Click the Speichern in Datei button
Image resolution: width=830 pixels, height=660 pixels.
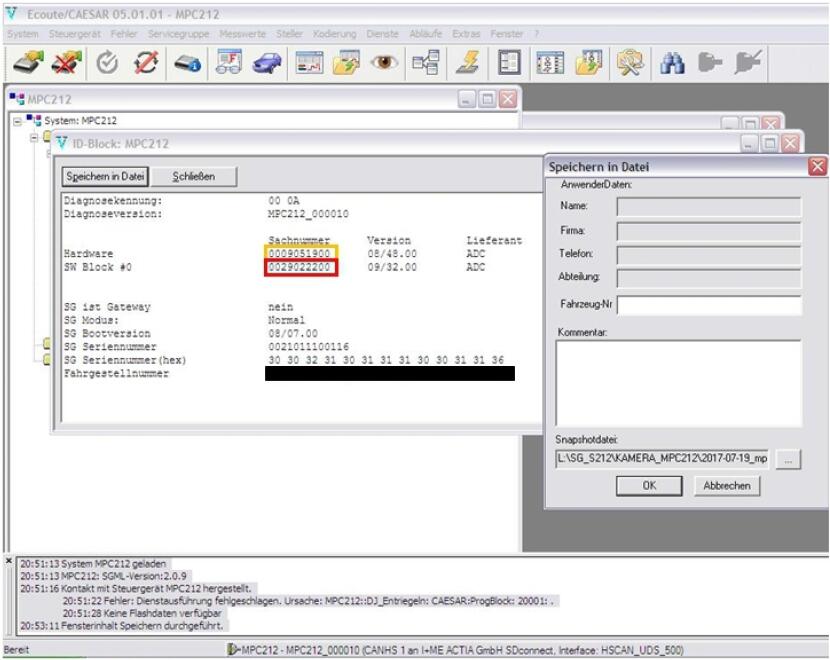coord(105,176)
